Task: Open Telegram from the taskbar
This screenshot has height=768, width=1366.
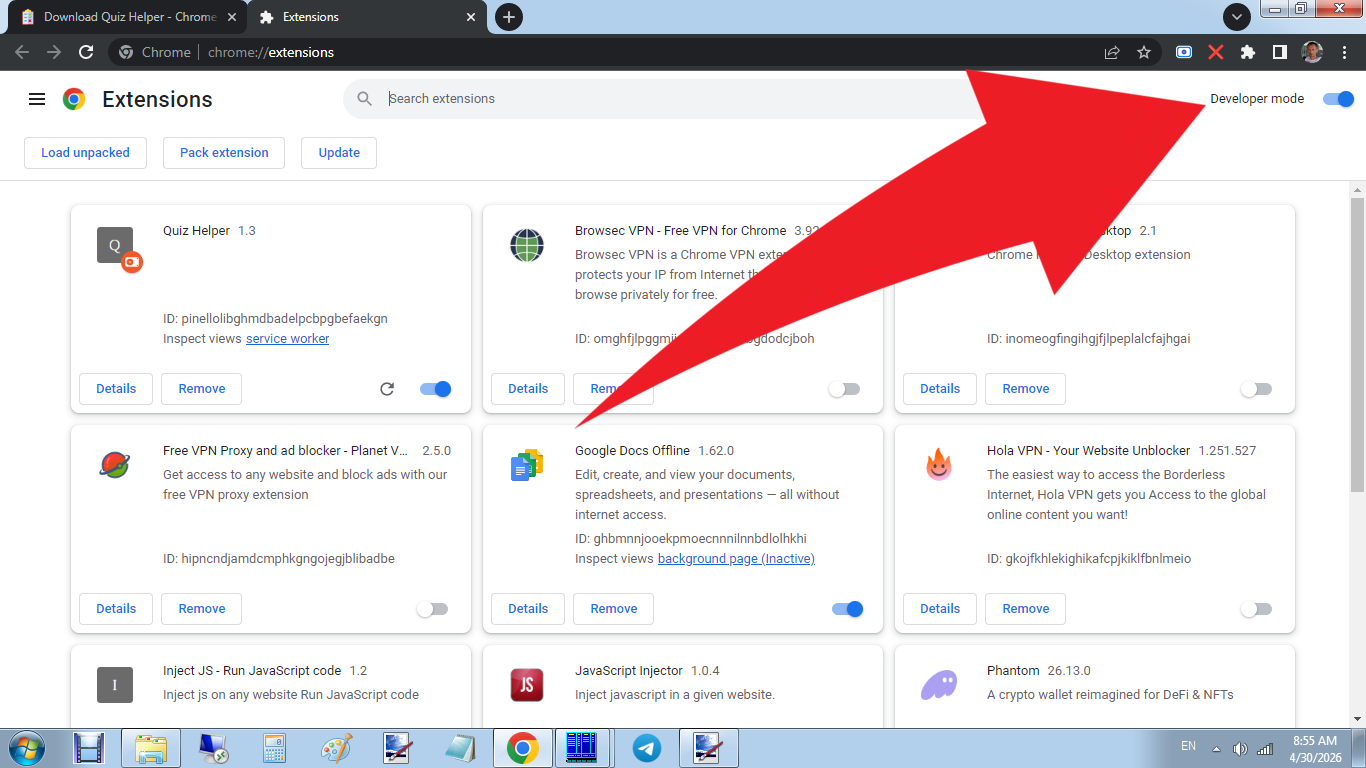Action: tap(647, 748)
